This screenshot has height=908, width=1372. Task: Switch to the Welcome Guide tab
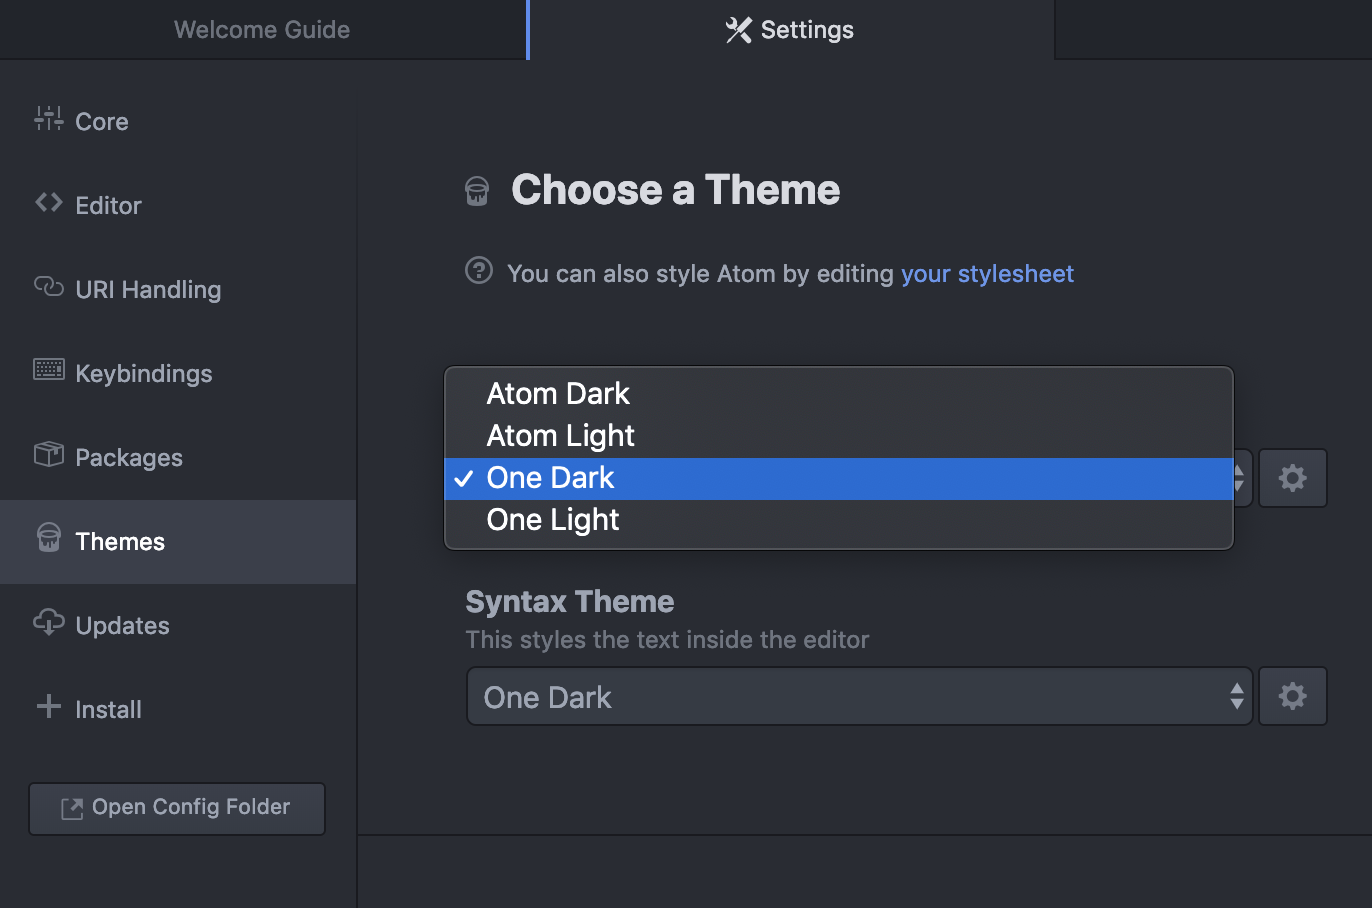pos(262,30)
